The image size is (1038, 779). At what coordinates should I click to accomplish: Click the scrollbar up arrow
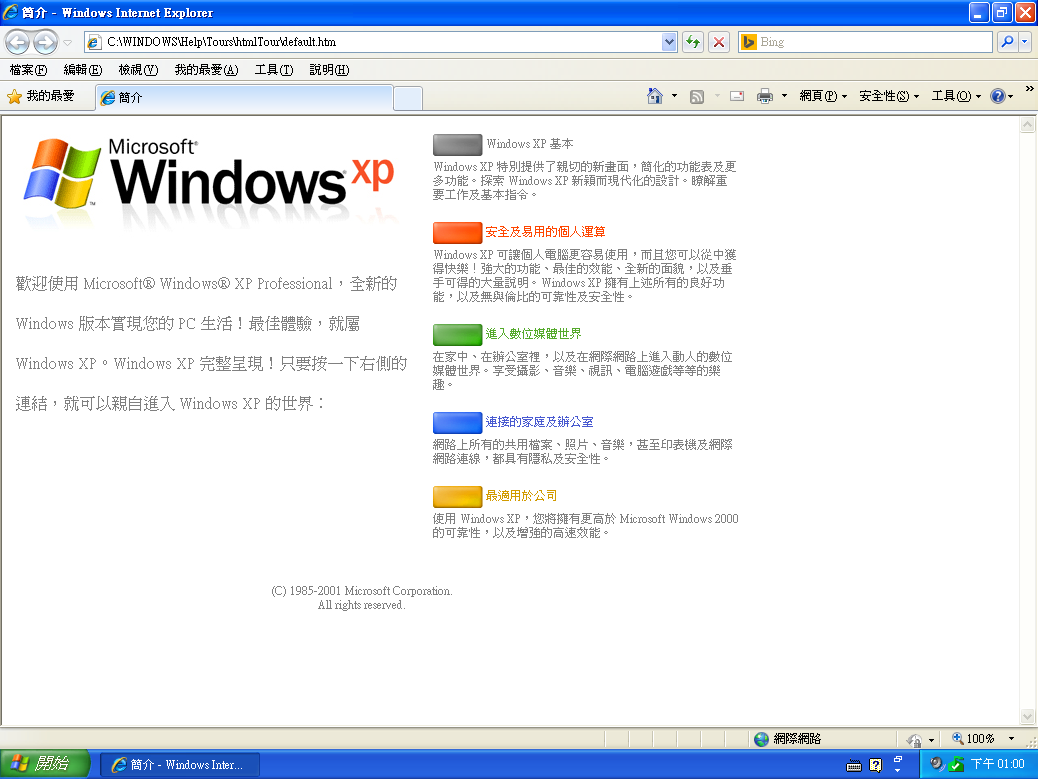(x=1027, y=124)
